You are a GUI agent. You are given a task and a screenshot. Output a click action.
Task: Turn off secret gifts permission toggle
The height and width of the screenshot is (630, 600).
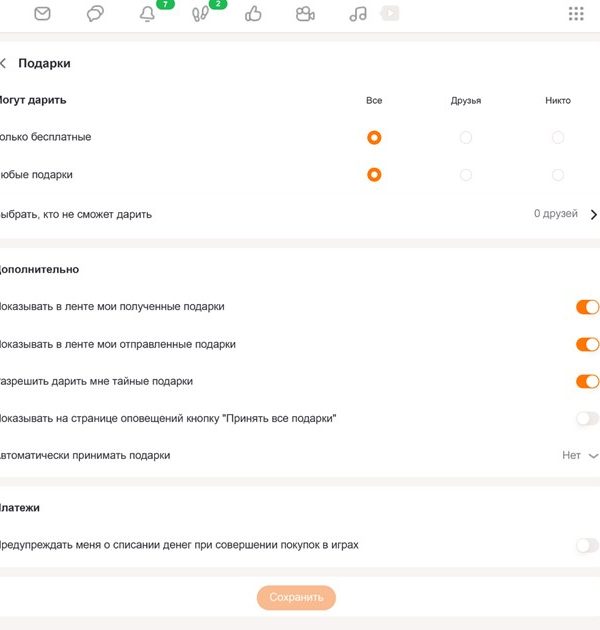click(587, 381)
